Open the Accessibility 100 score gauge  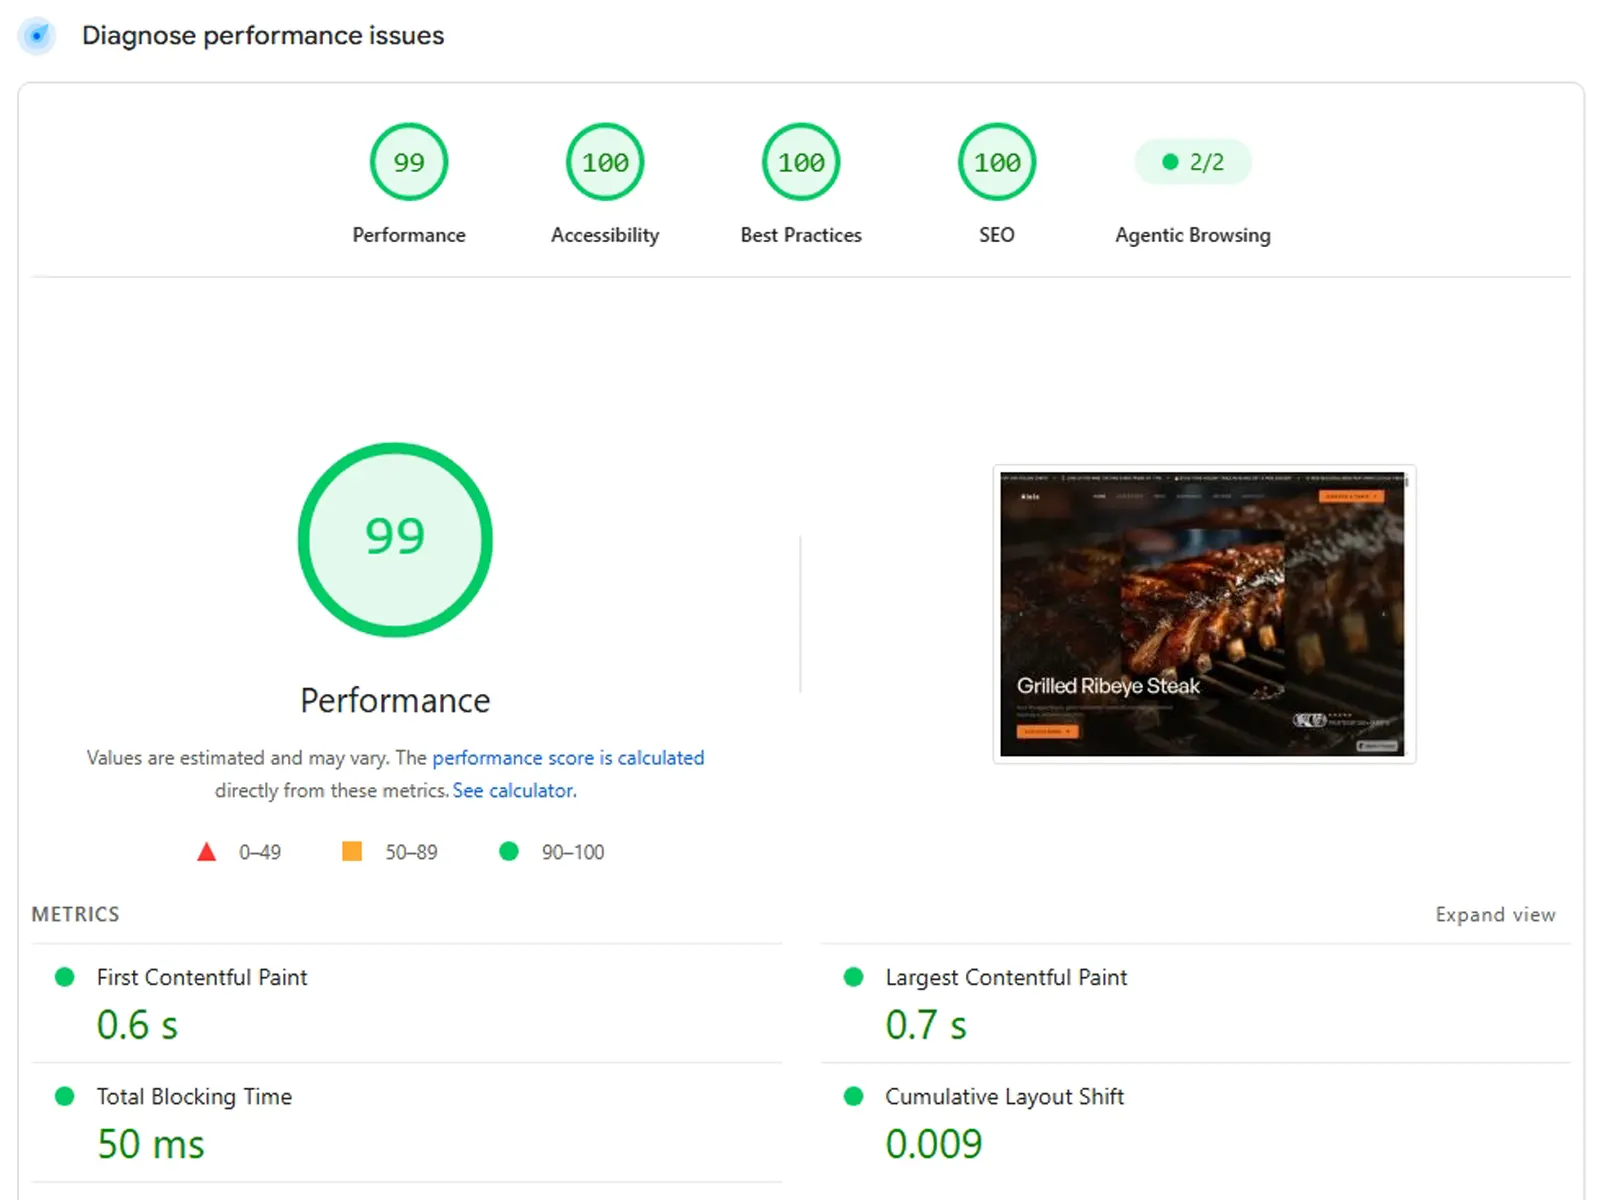(x=605, y=162)
